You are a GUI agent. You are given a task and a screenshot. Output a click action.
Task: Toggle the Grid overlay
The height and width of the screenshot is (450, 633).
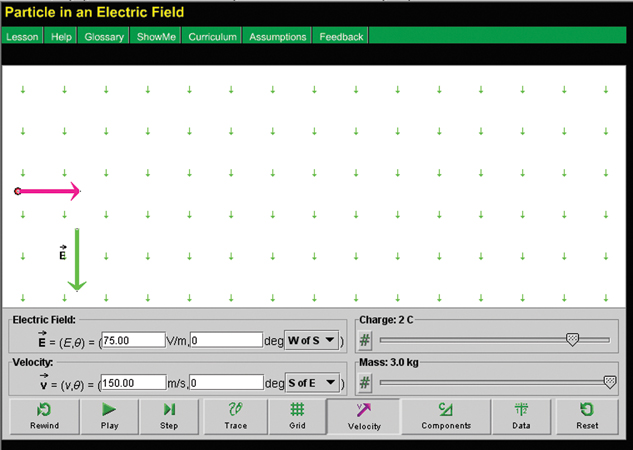tap(297, 417)
